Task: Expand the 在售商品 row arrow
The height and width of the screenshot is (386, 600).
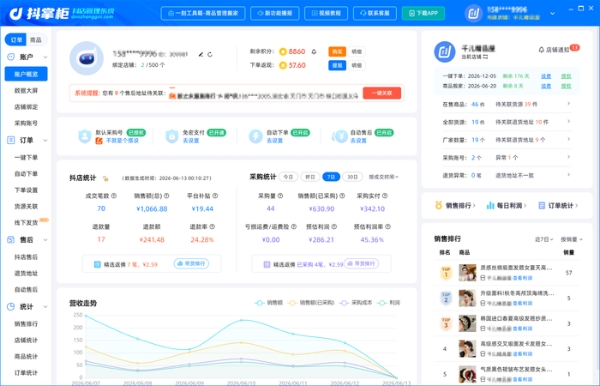Action: 569,104
